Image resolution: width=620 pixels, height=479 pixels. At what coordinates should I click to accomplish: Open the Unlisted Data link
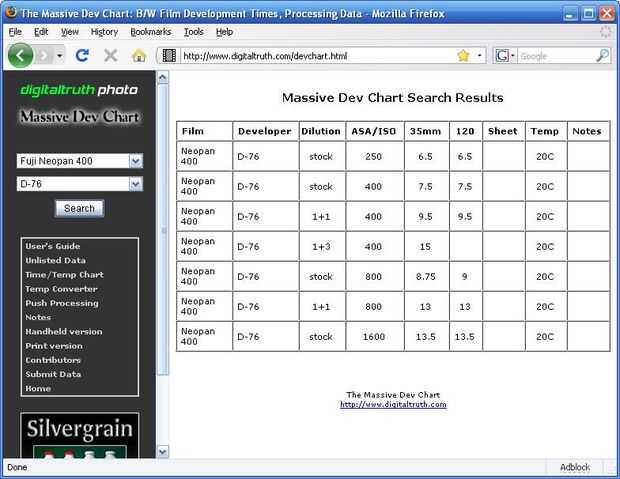point(55,260)
